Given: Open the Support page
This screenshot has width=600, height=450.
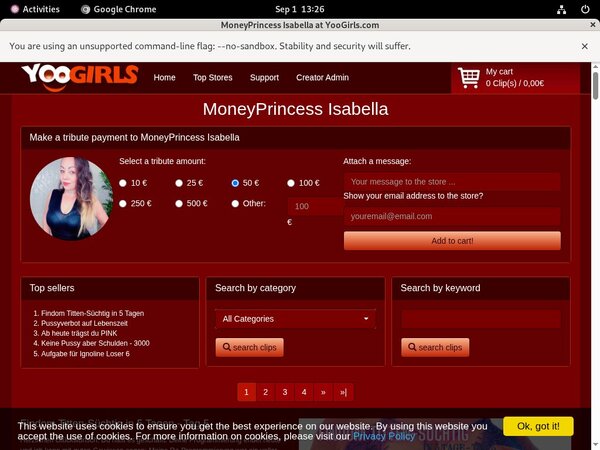Looking at the screenshot, I should (264, 78).
